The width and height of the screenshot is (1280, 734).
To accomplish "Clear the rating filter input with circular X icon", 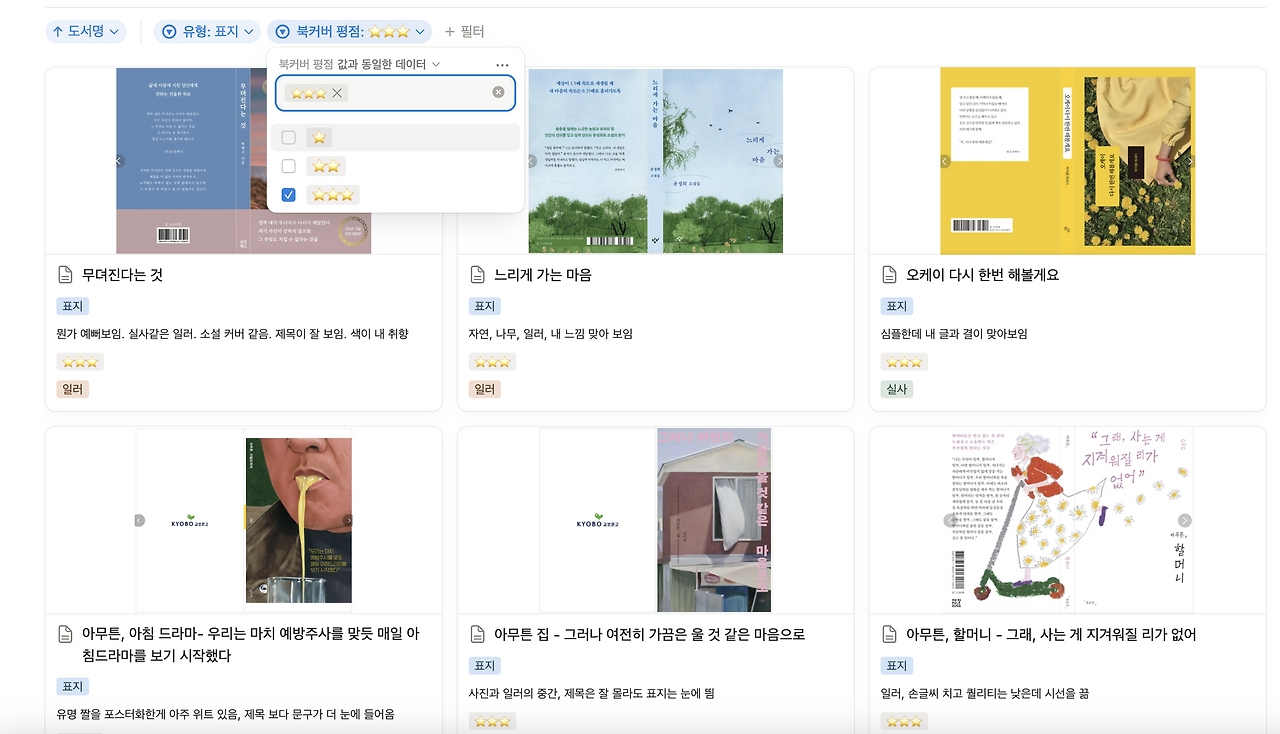I will click(x=496, y=91).
